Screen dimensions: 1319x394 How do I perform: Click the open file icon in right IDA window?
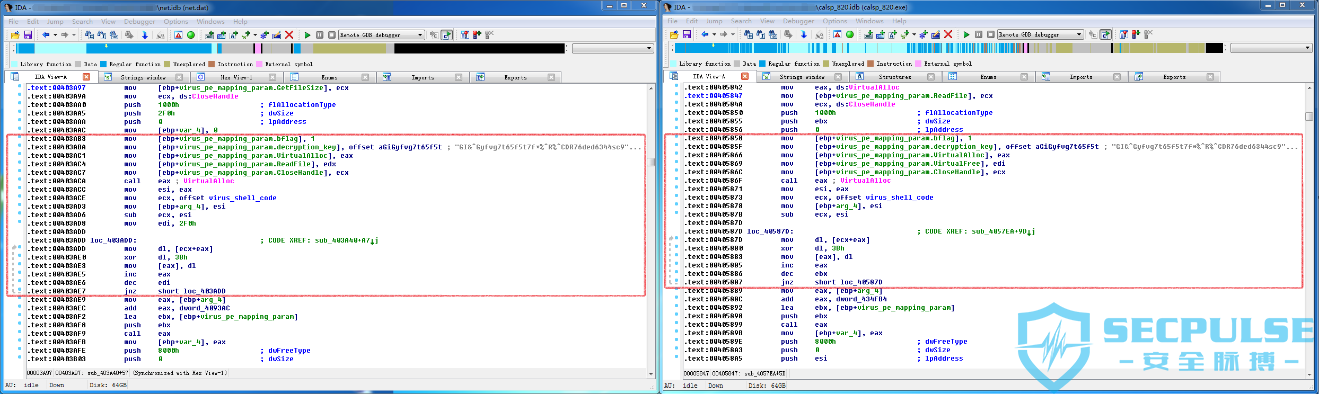tap(674, 35)
